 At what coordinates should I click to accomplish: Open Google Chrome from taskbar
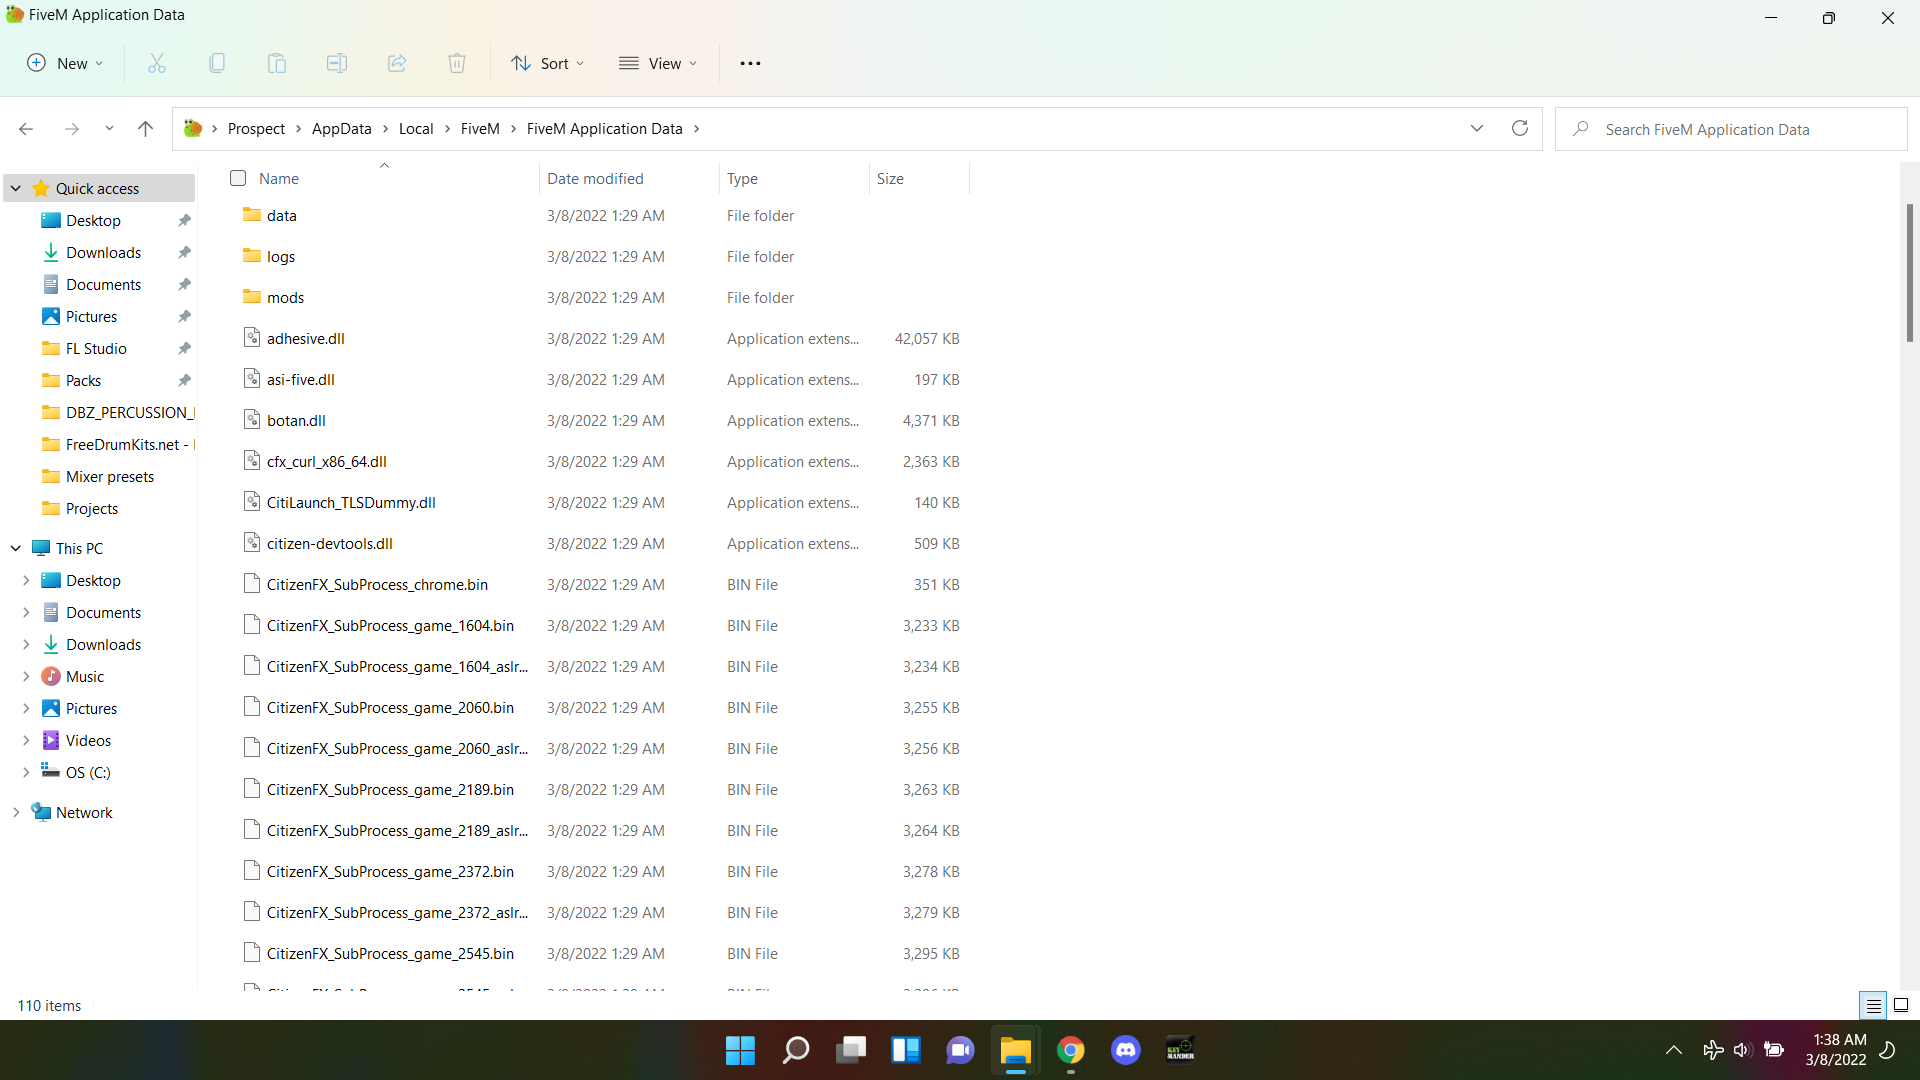tap(1071, 1050)
